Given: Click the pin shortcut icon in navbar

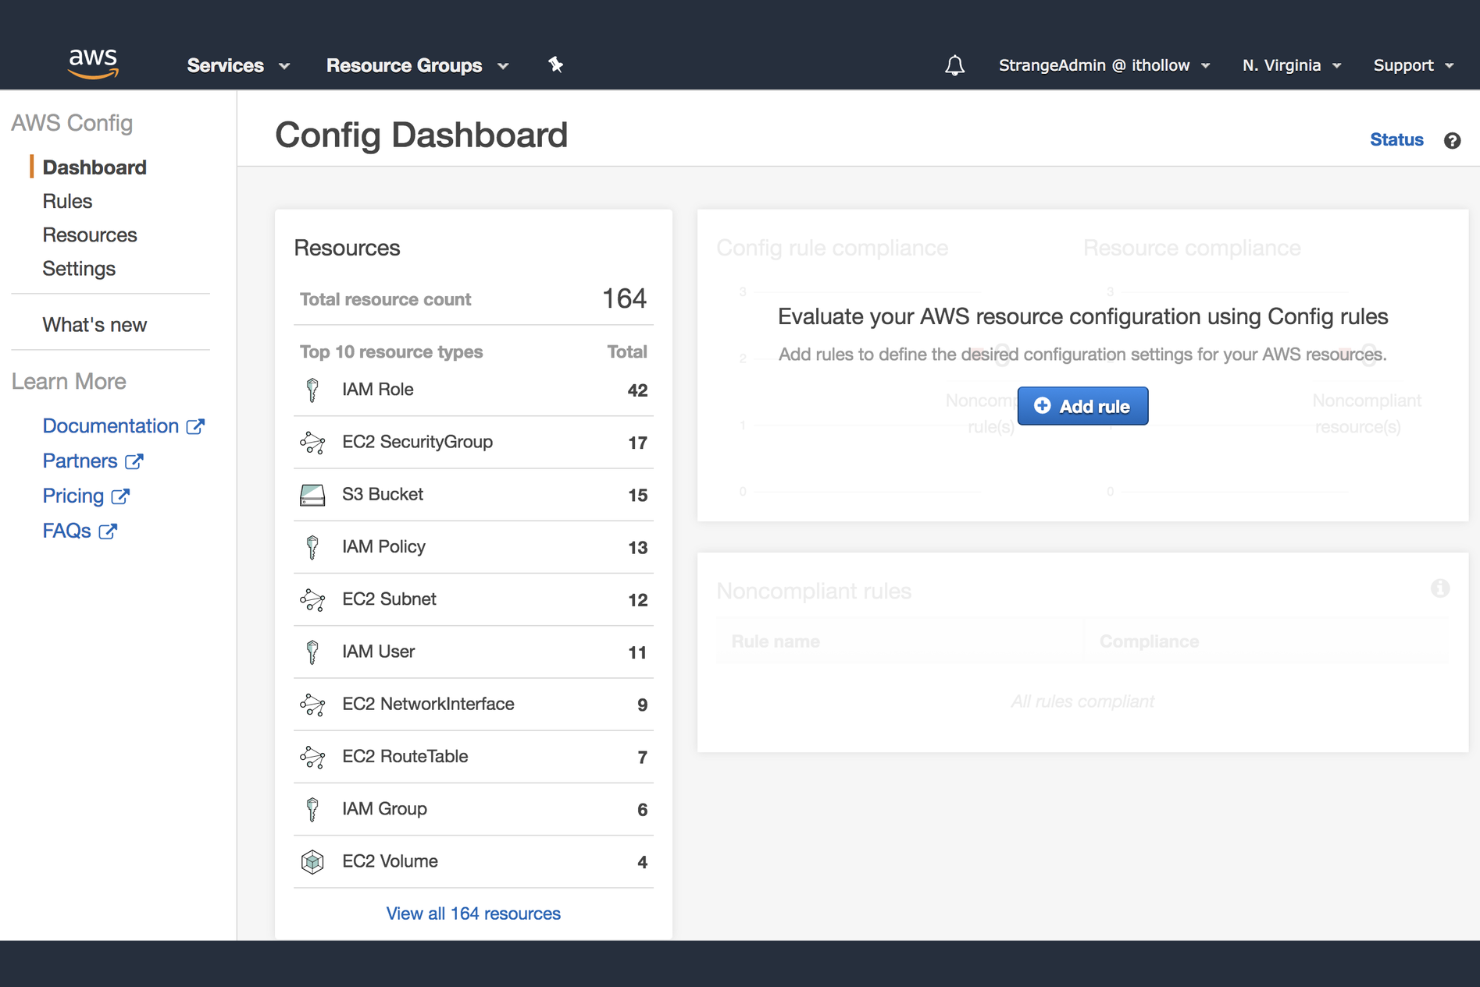Looking at the screenshot, I should coord(556,64).
